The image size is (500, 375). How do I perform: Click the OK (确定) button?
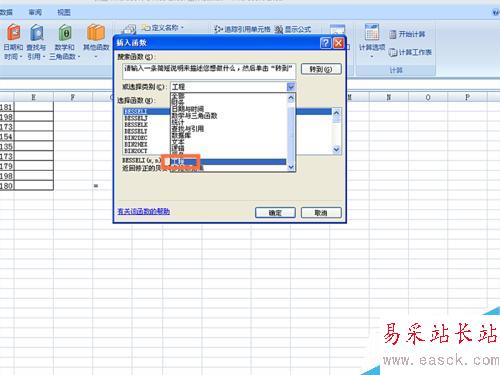275,213
